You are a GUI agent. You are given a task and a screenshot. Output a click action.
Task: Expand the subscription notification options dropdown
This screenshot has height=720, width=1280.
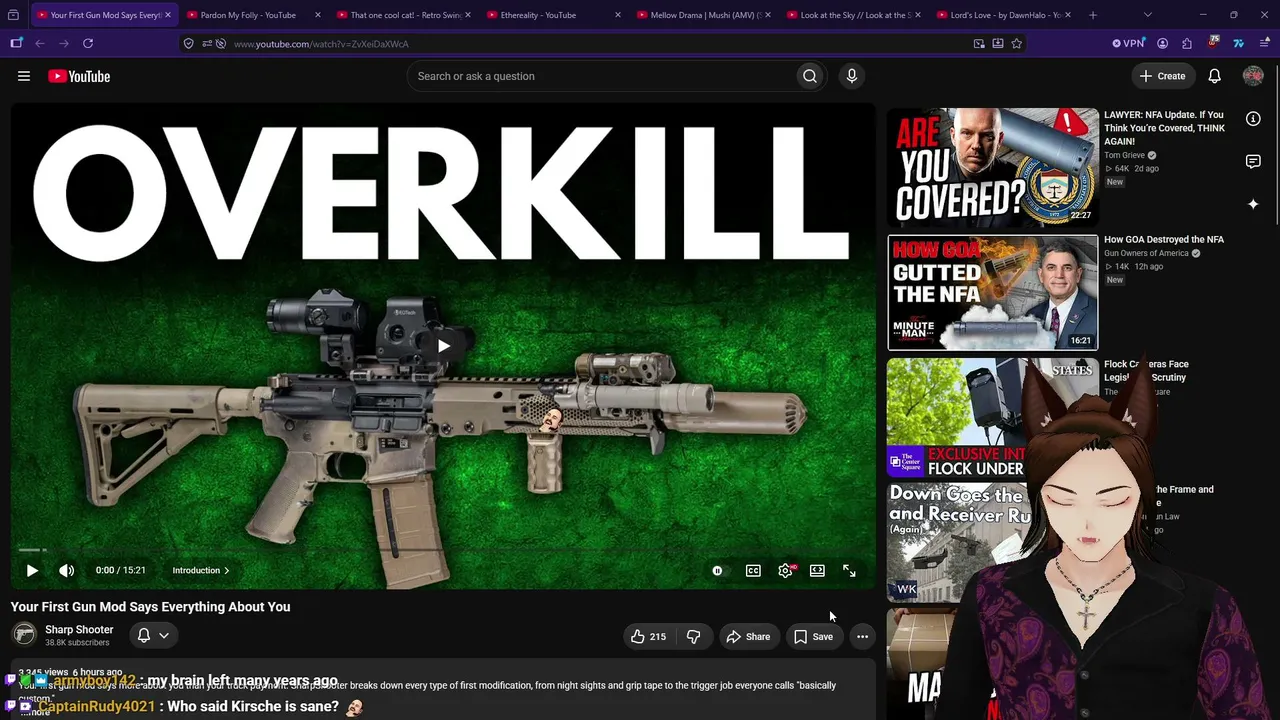coord(153,635)
